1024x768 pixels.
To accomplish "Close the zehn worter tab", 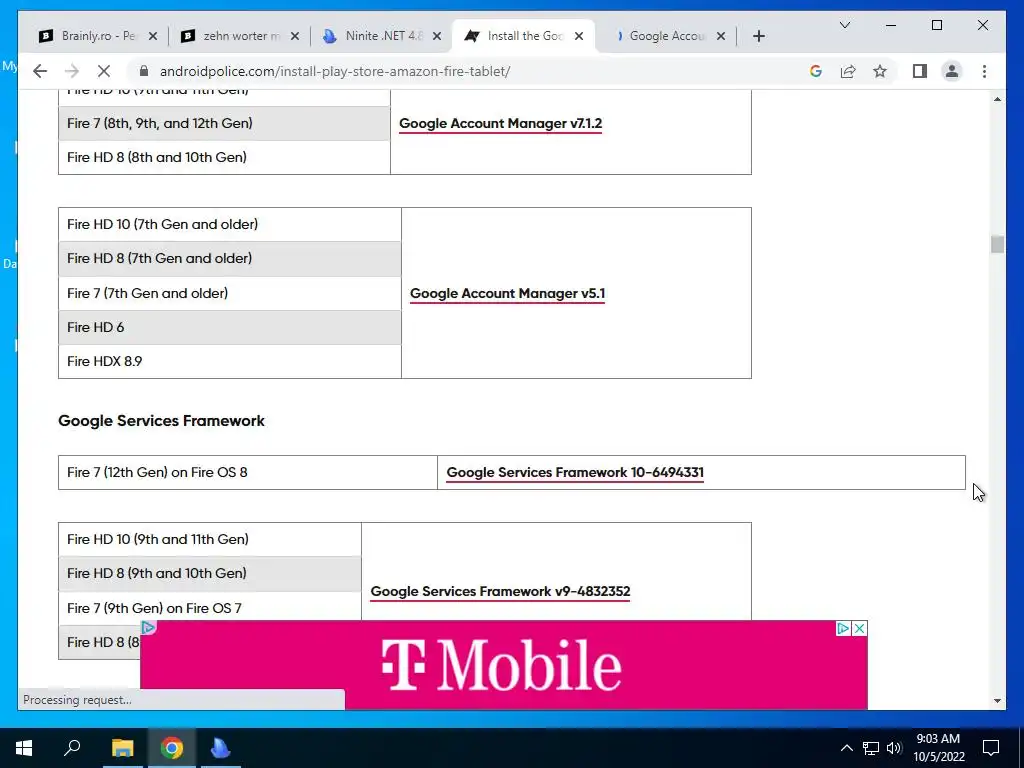I will click(x=295, y=36).
